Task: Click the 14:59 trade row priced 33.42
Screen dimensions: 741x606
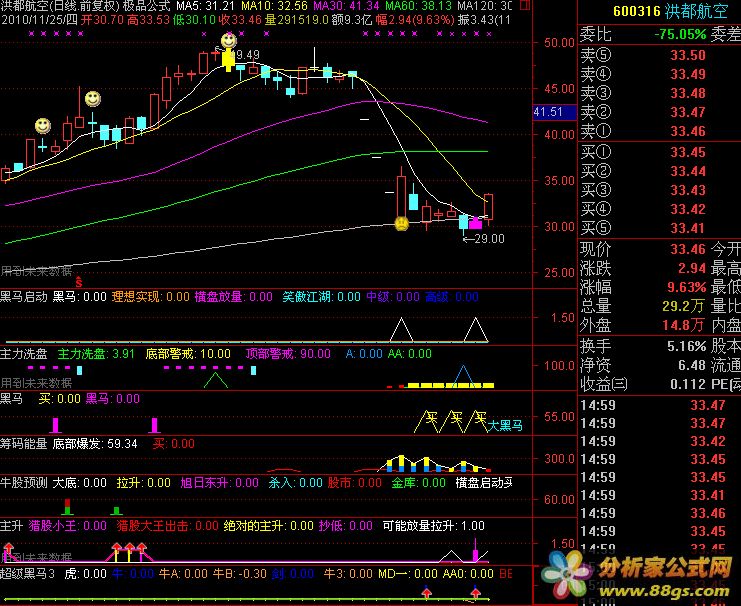Action: [659, 441]
